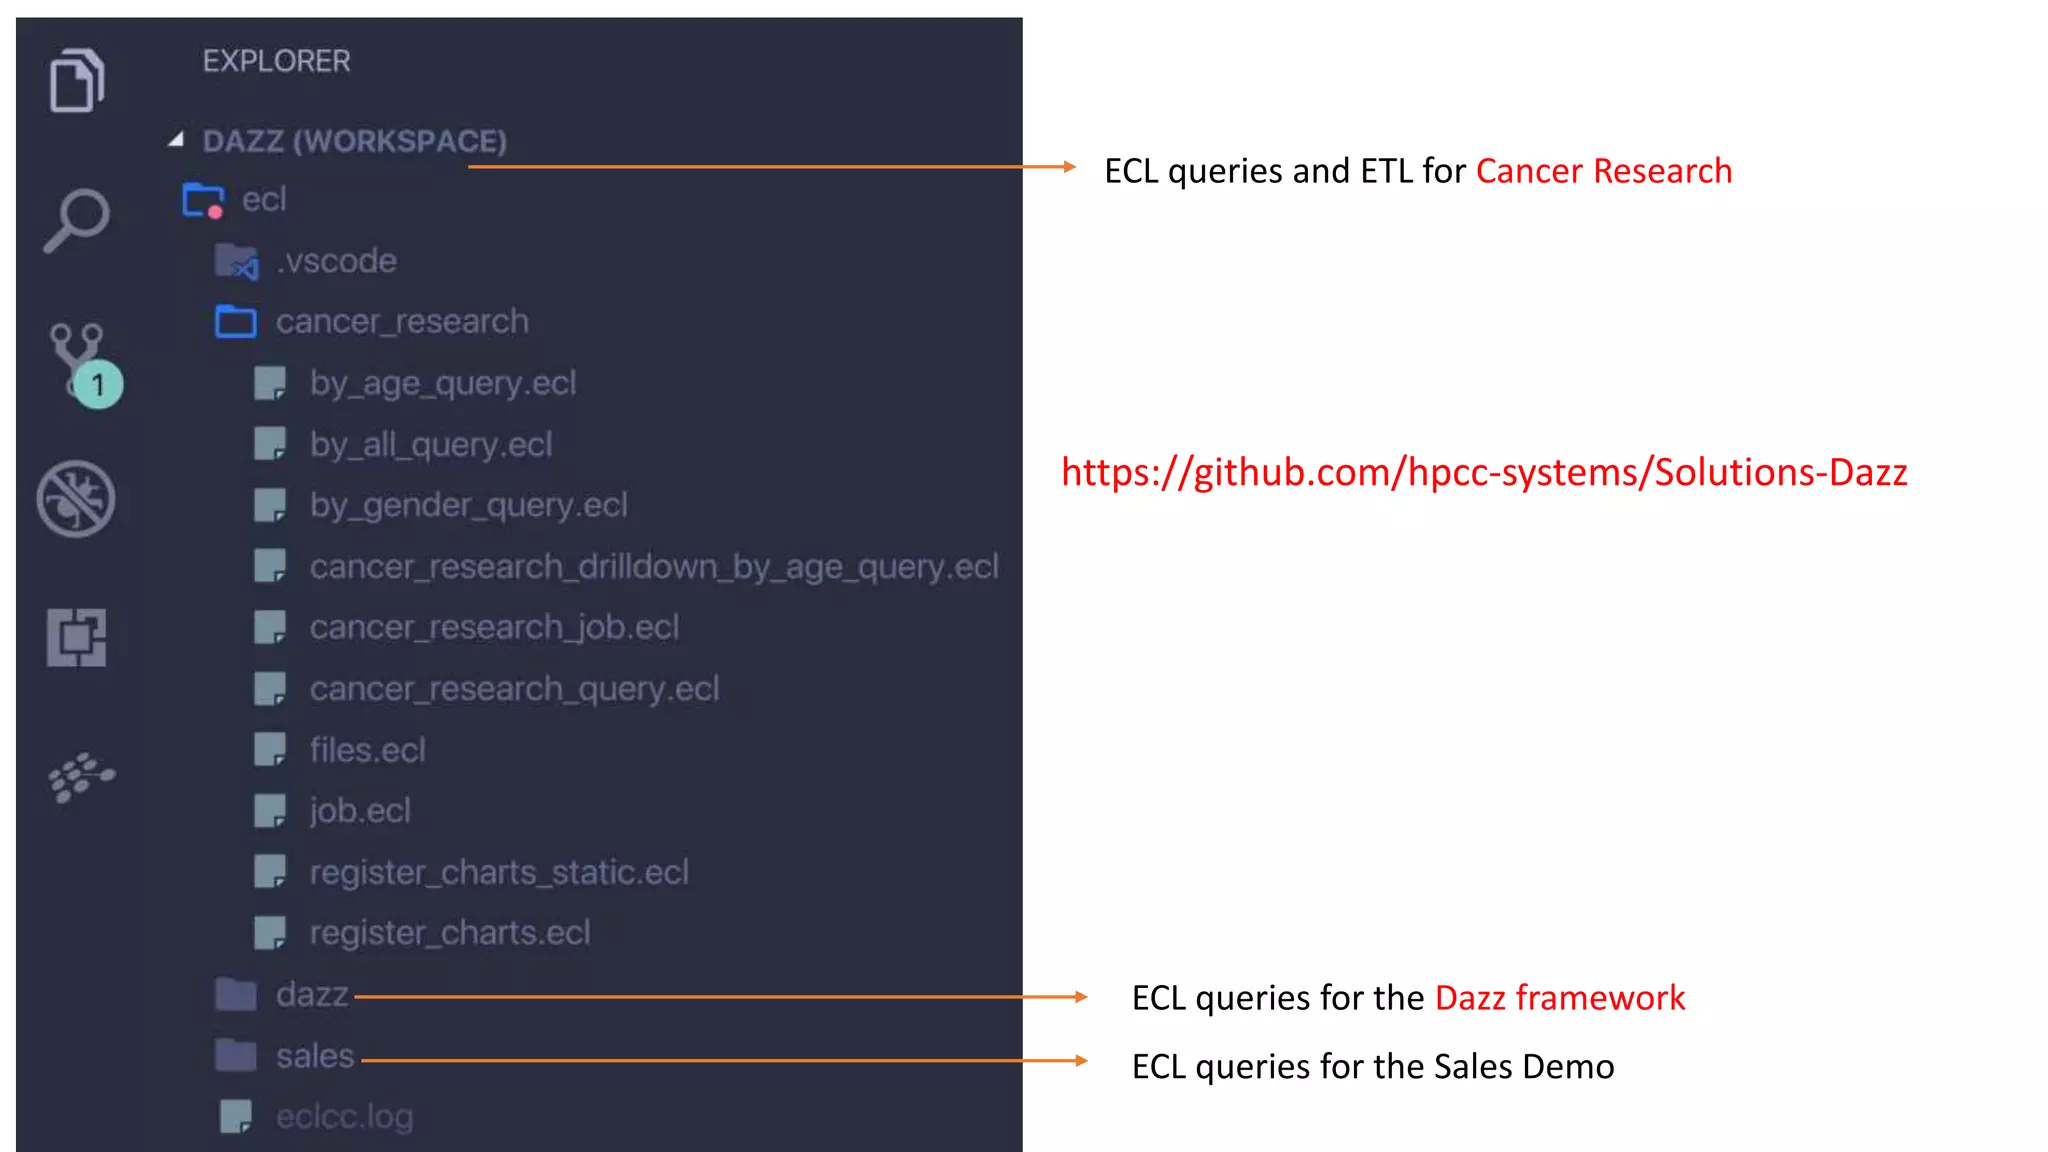
Task: Open the Debug bug icon in activity bar
Action: (76, 499)
